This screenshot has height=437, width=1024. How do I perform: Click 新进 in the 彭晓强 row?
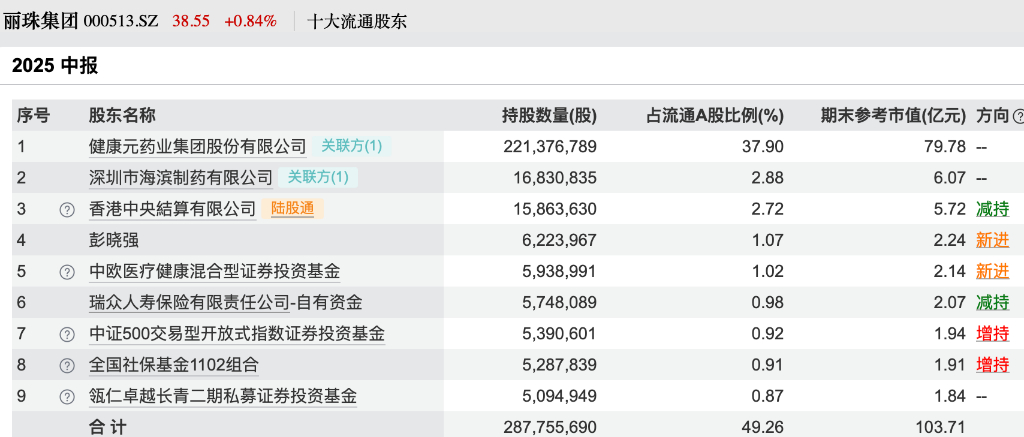click(x=992, y=240)
